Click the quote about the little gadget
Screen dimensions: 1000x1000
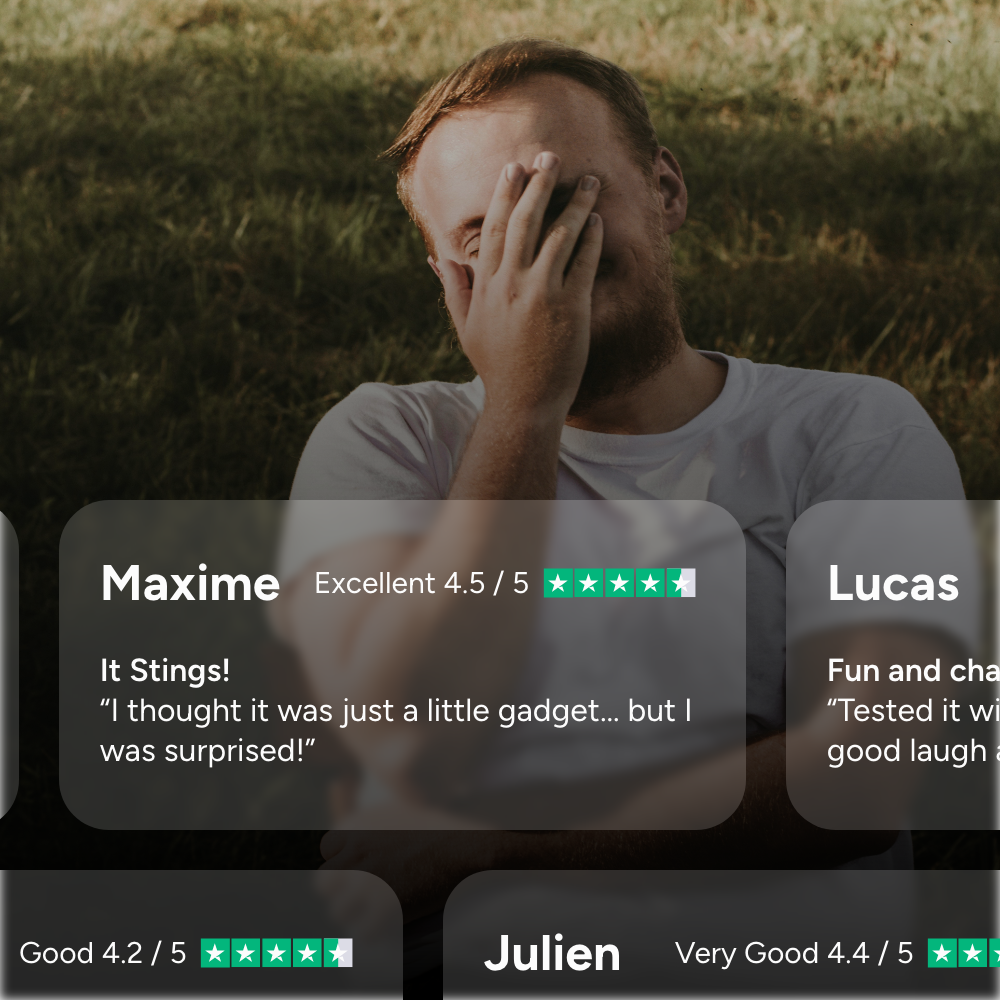[x=396, y=730]
